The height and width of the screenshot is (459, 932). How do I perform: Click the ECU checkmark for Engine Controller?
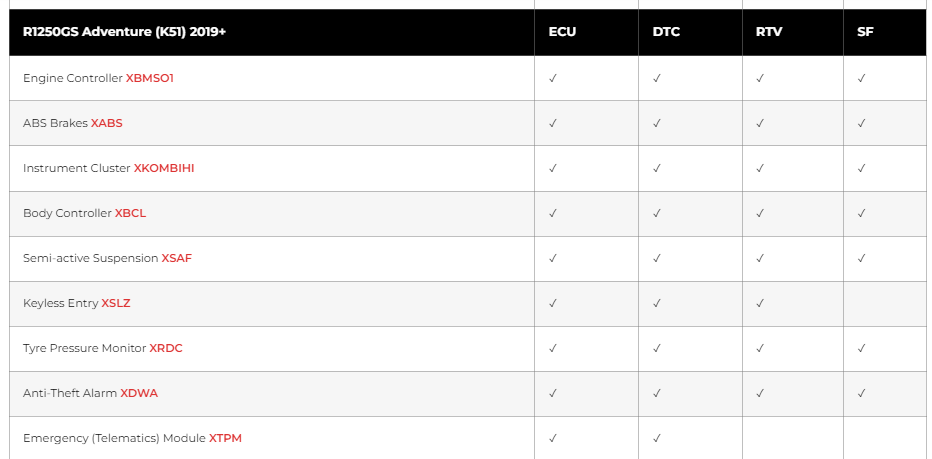(x=553, y=78)
